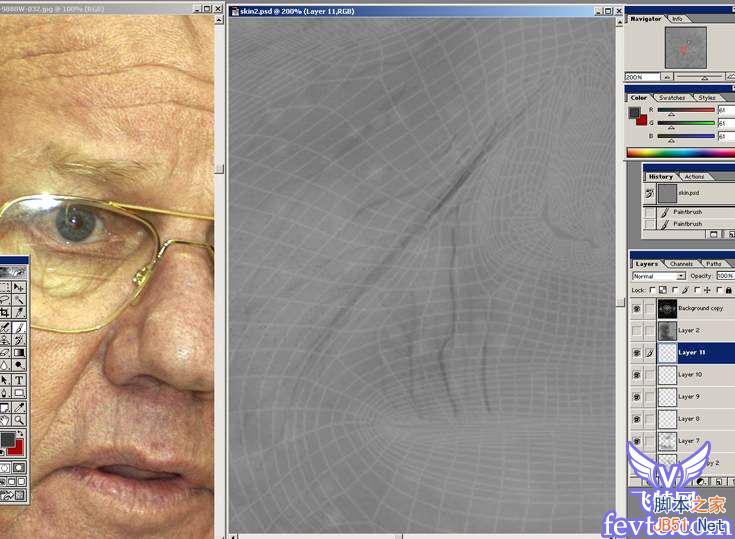Toggle visibility of Layer 11
735x539 pixels.
coord(637,353)
